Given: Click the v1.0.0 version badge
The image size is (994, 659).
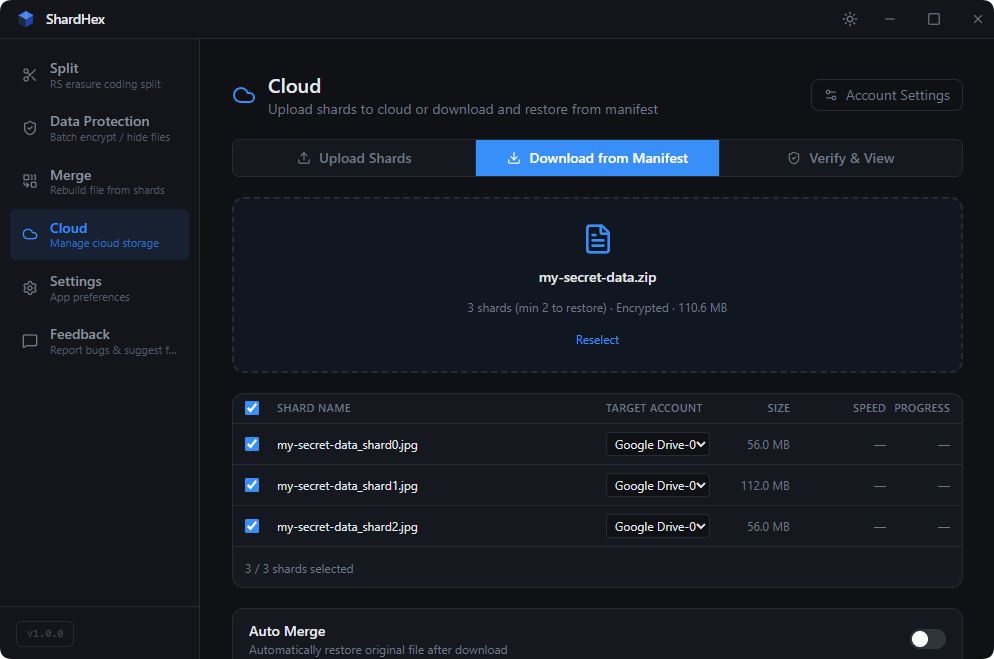Looking at the screenshot, I should pos(45,634).
